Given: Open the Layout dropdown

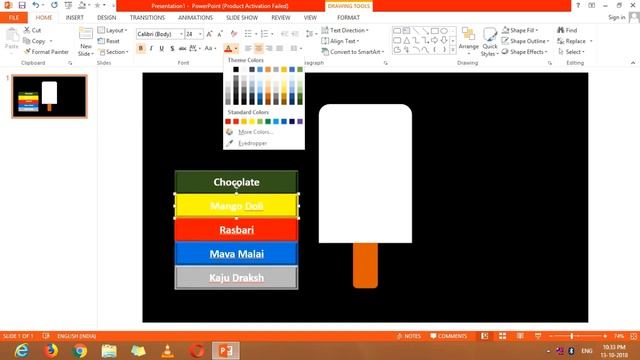Looking at the screenshot, I should pyautogui.click(x=113, y=30).
